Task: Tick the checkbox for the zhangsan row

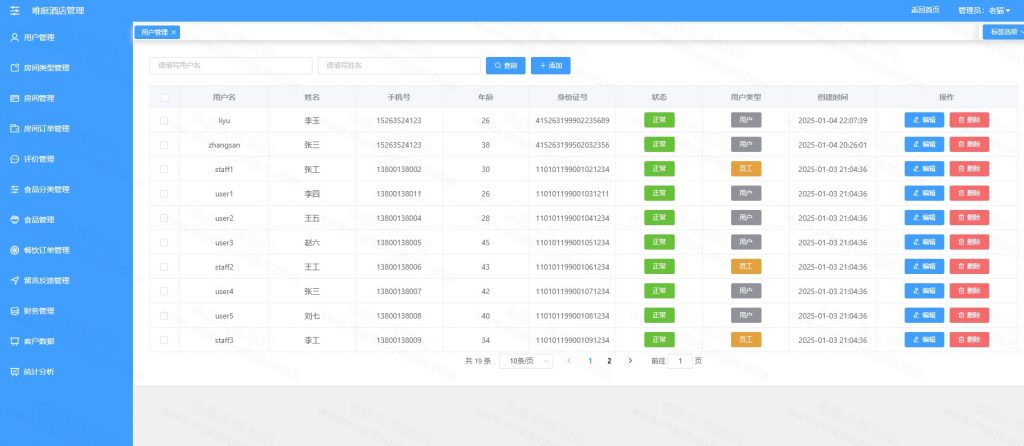Action: coord(164,145)
